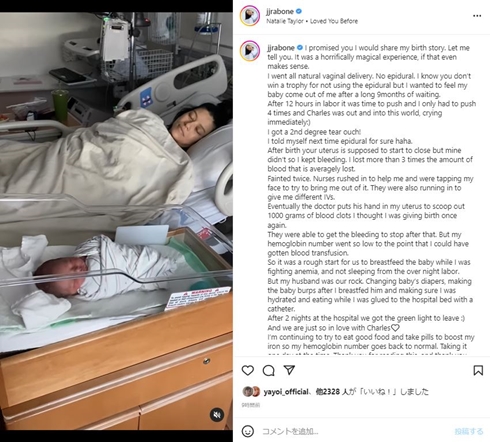
Task: Click jjrabone avatar beside the caption
Action: click(250, 51)
